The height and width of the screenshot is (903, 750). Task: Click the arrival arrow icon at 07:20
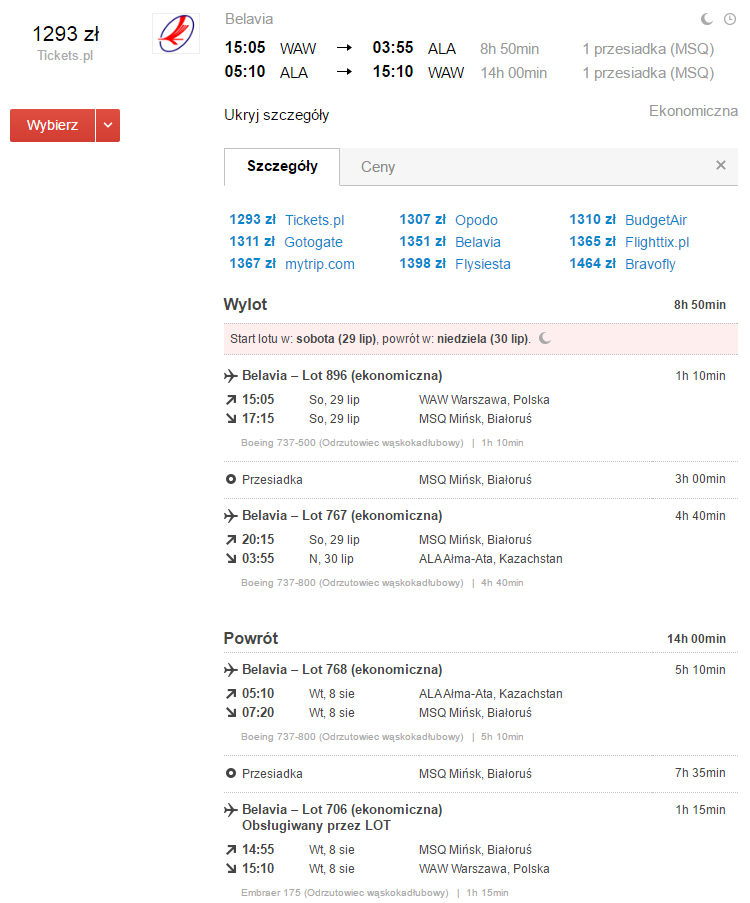(231, 712)
